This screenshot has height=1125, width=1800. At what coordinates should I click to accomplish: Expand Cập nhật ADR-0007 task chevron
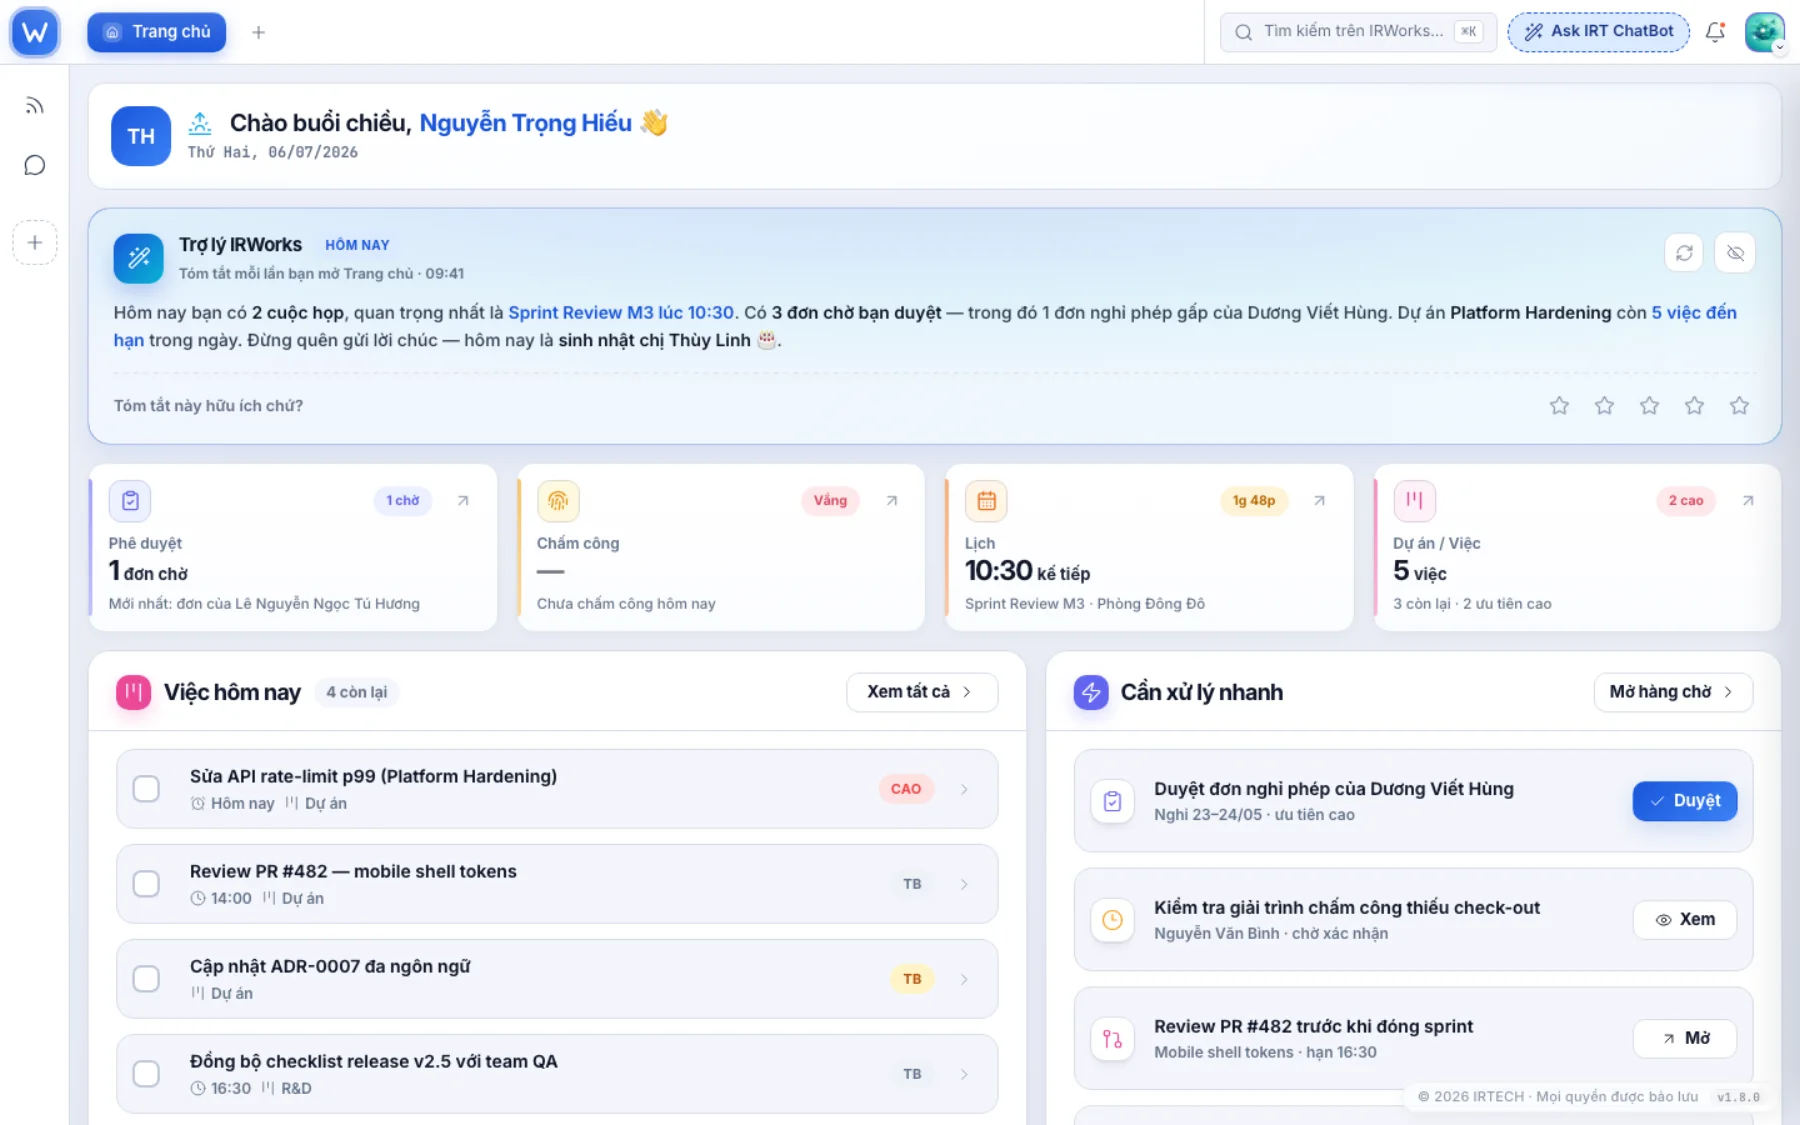coord(964,979)
